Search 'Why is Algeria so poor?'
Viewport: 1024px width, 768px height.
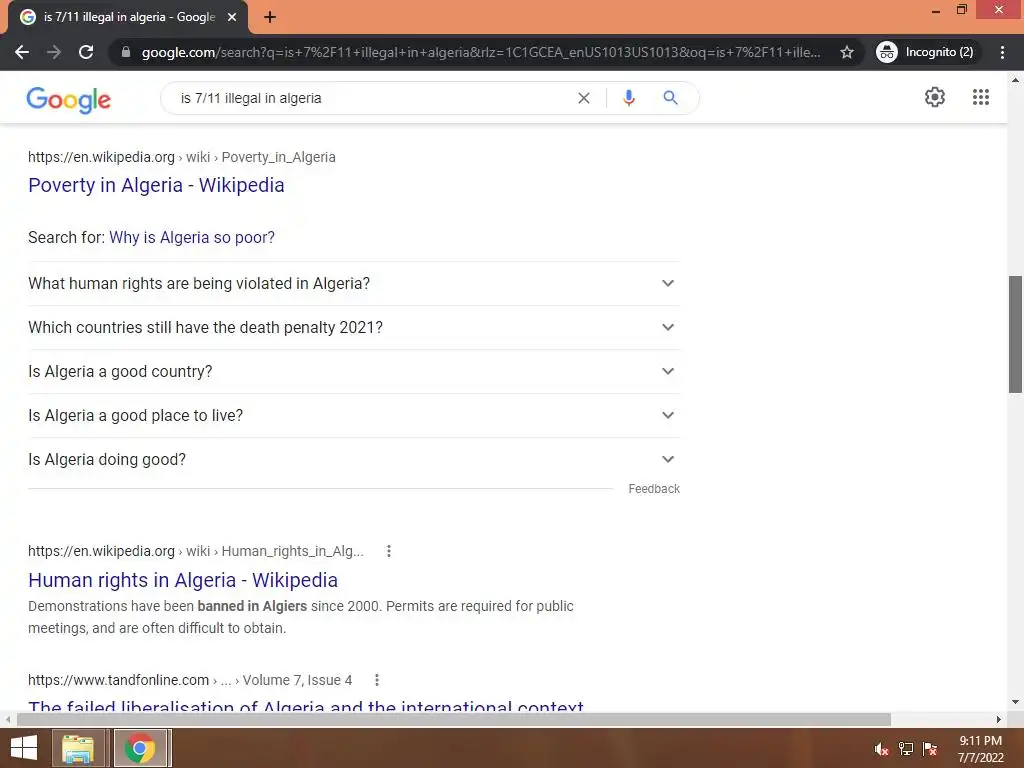pyautogui.click(x=192, y=237)
